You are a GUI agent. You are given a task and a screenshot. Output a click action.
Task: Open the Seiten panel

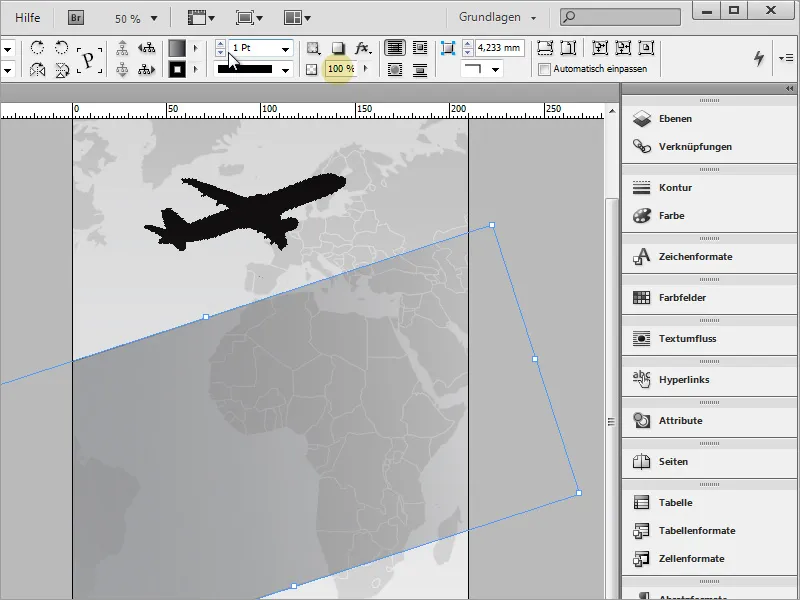pyautogui.click(x=673, y=462)
